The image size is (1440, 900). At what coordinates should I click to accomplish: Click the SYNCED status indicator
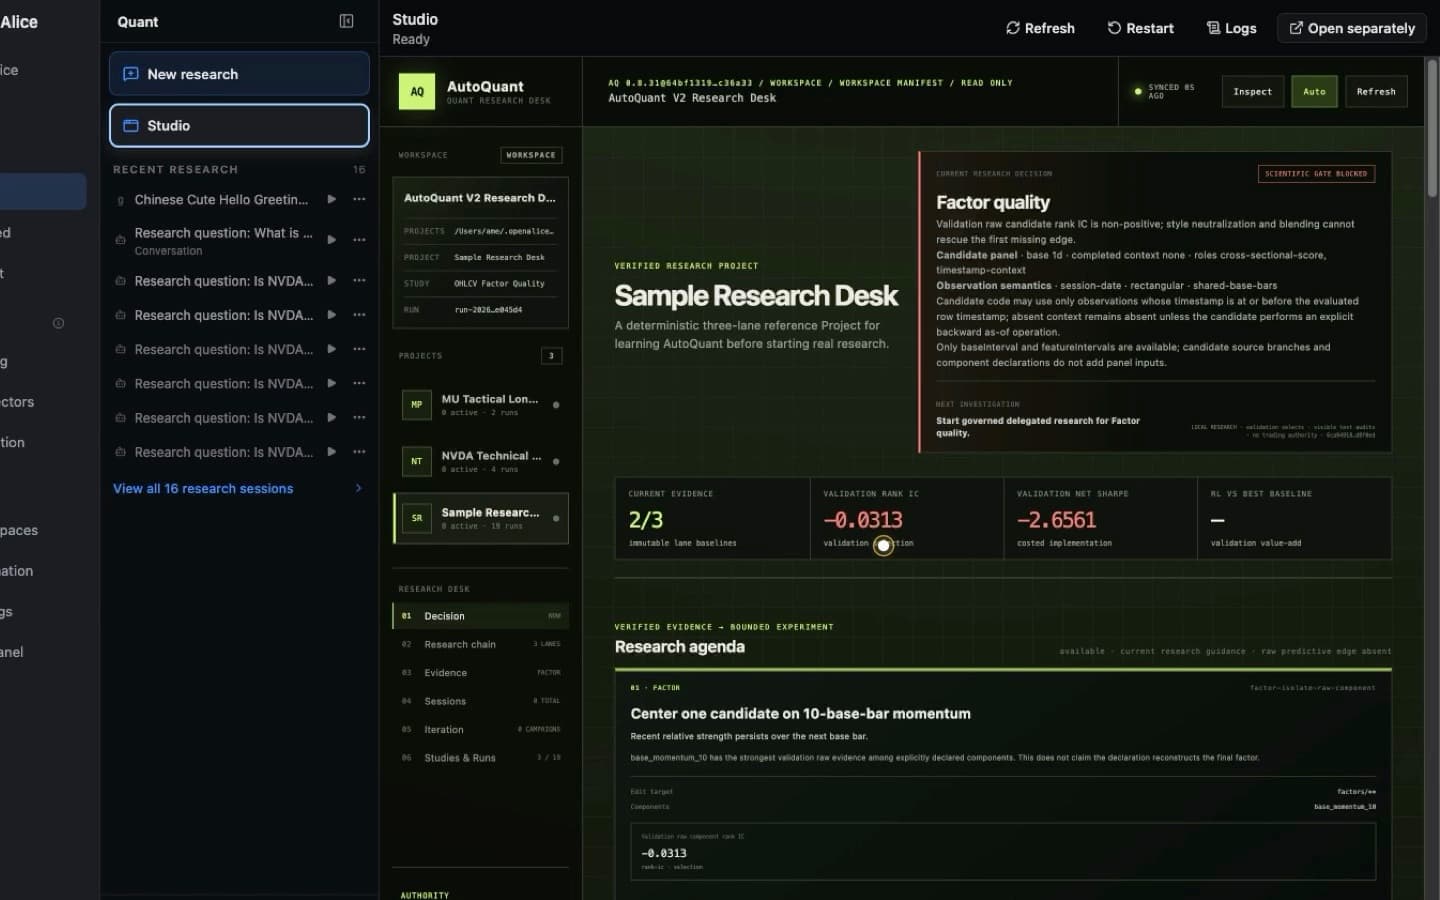click(x=1164, y=91)
